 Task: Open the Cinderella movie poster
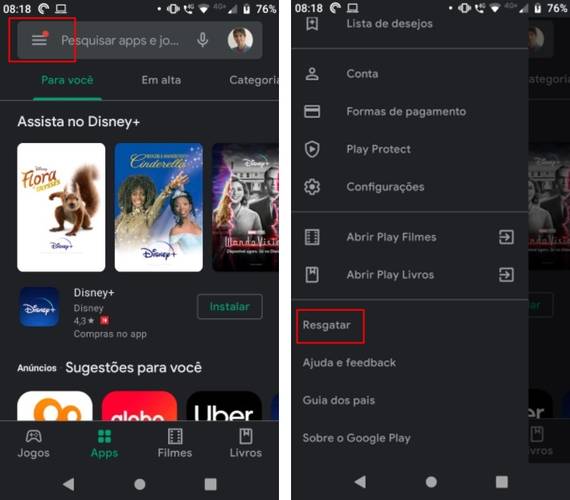pos(158,207)
